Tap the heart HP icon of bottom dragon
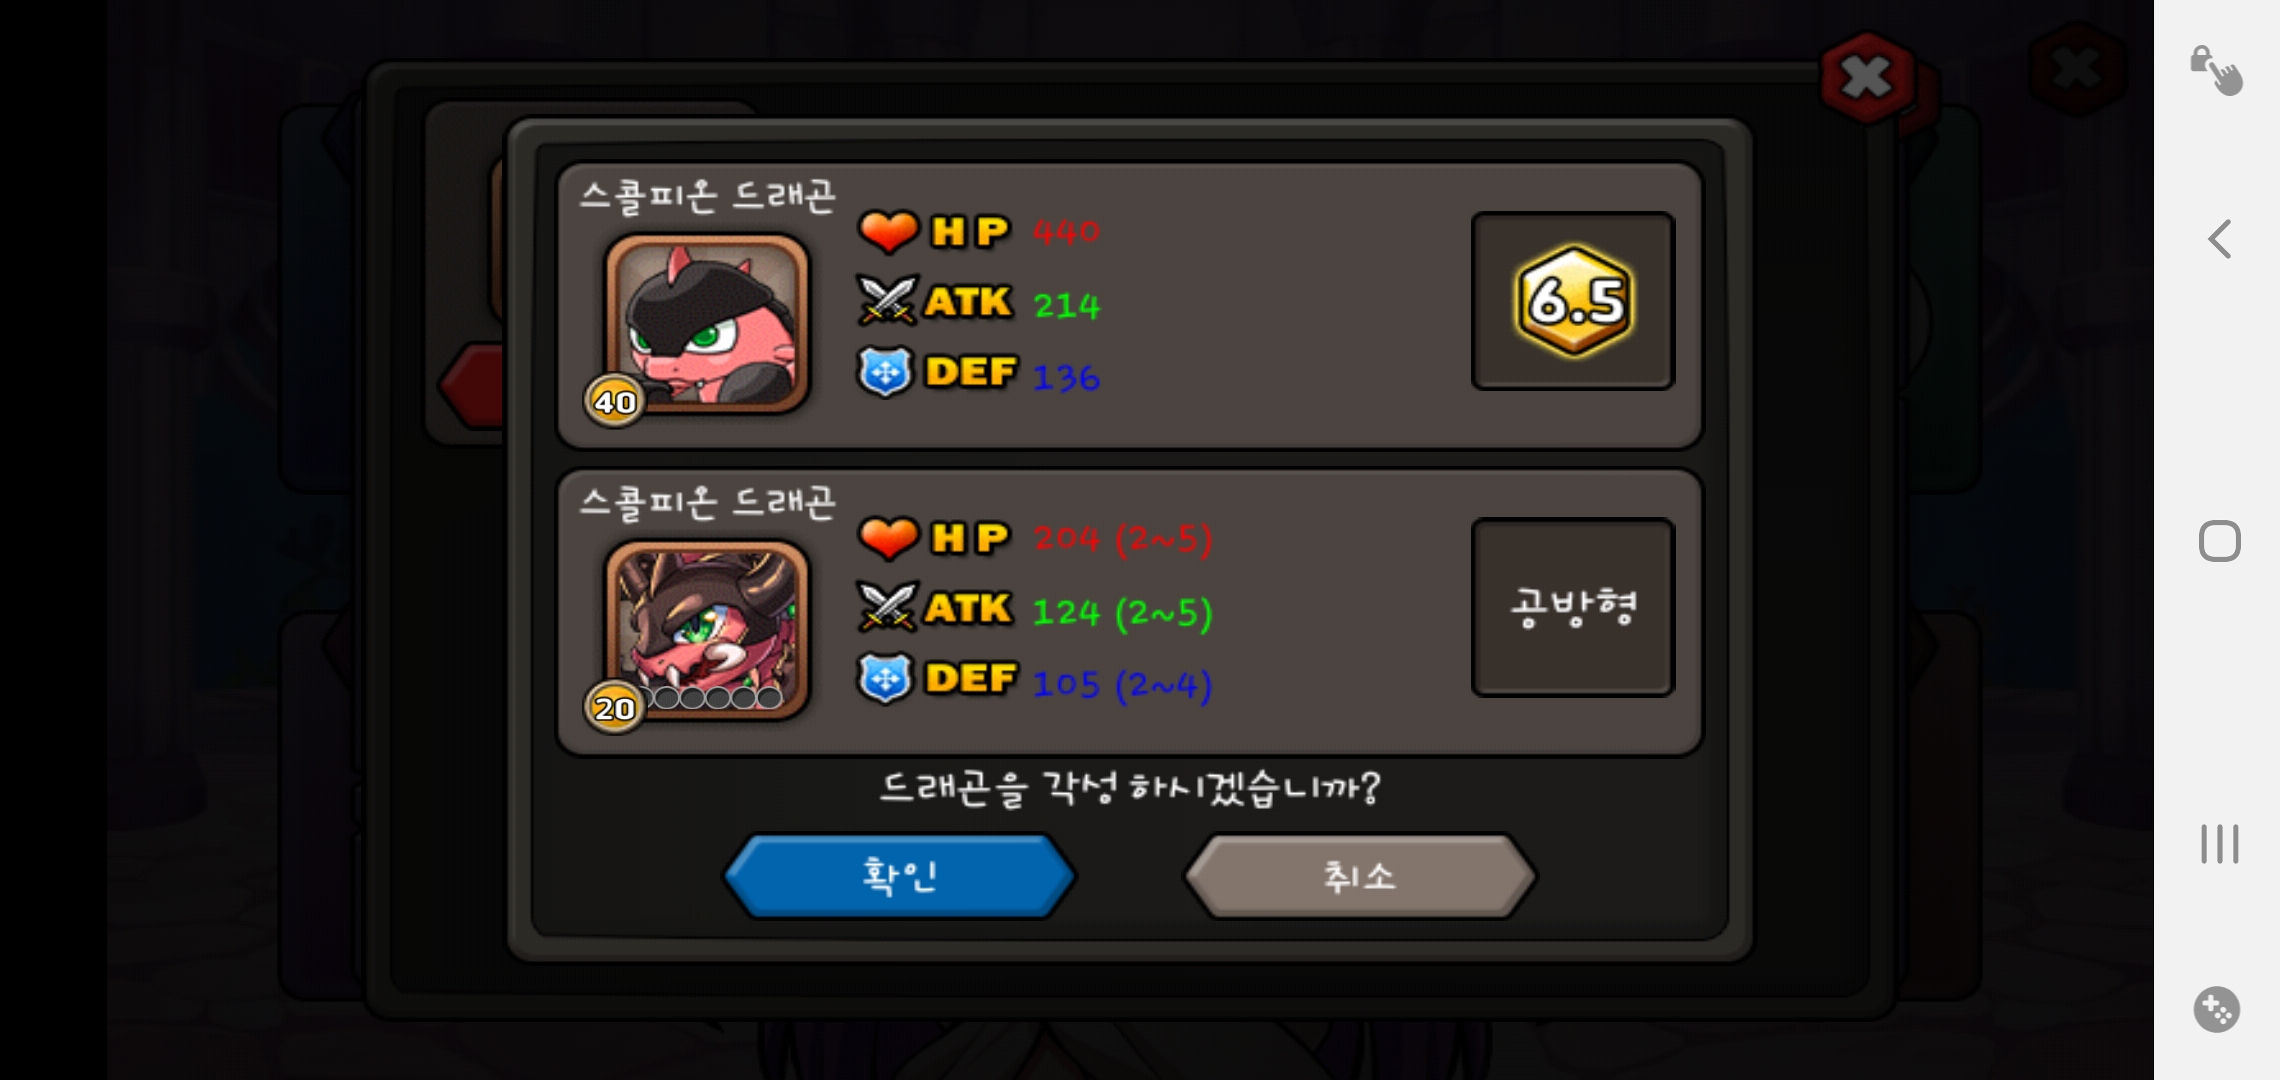Image resolution: width=2280 pixels, height=1080 pixels. (x=888, y=537)
